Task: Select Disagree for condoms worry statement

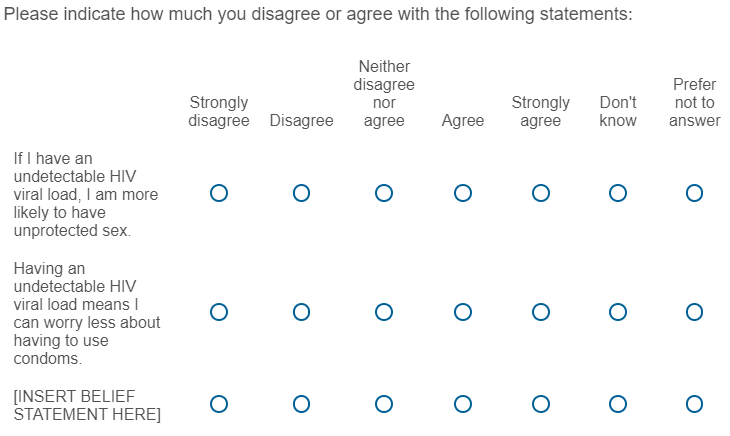Action: (301, 312)
